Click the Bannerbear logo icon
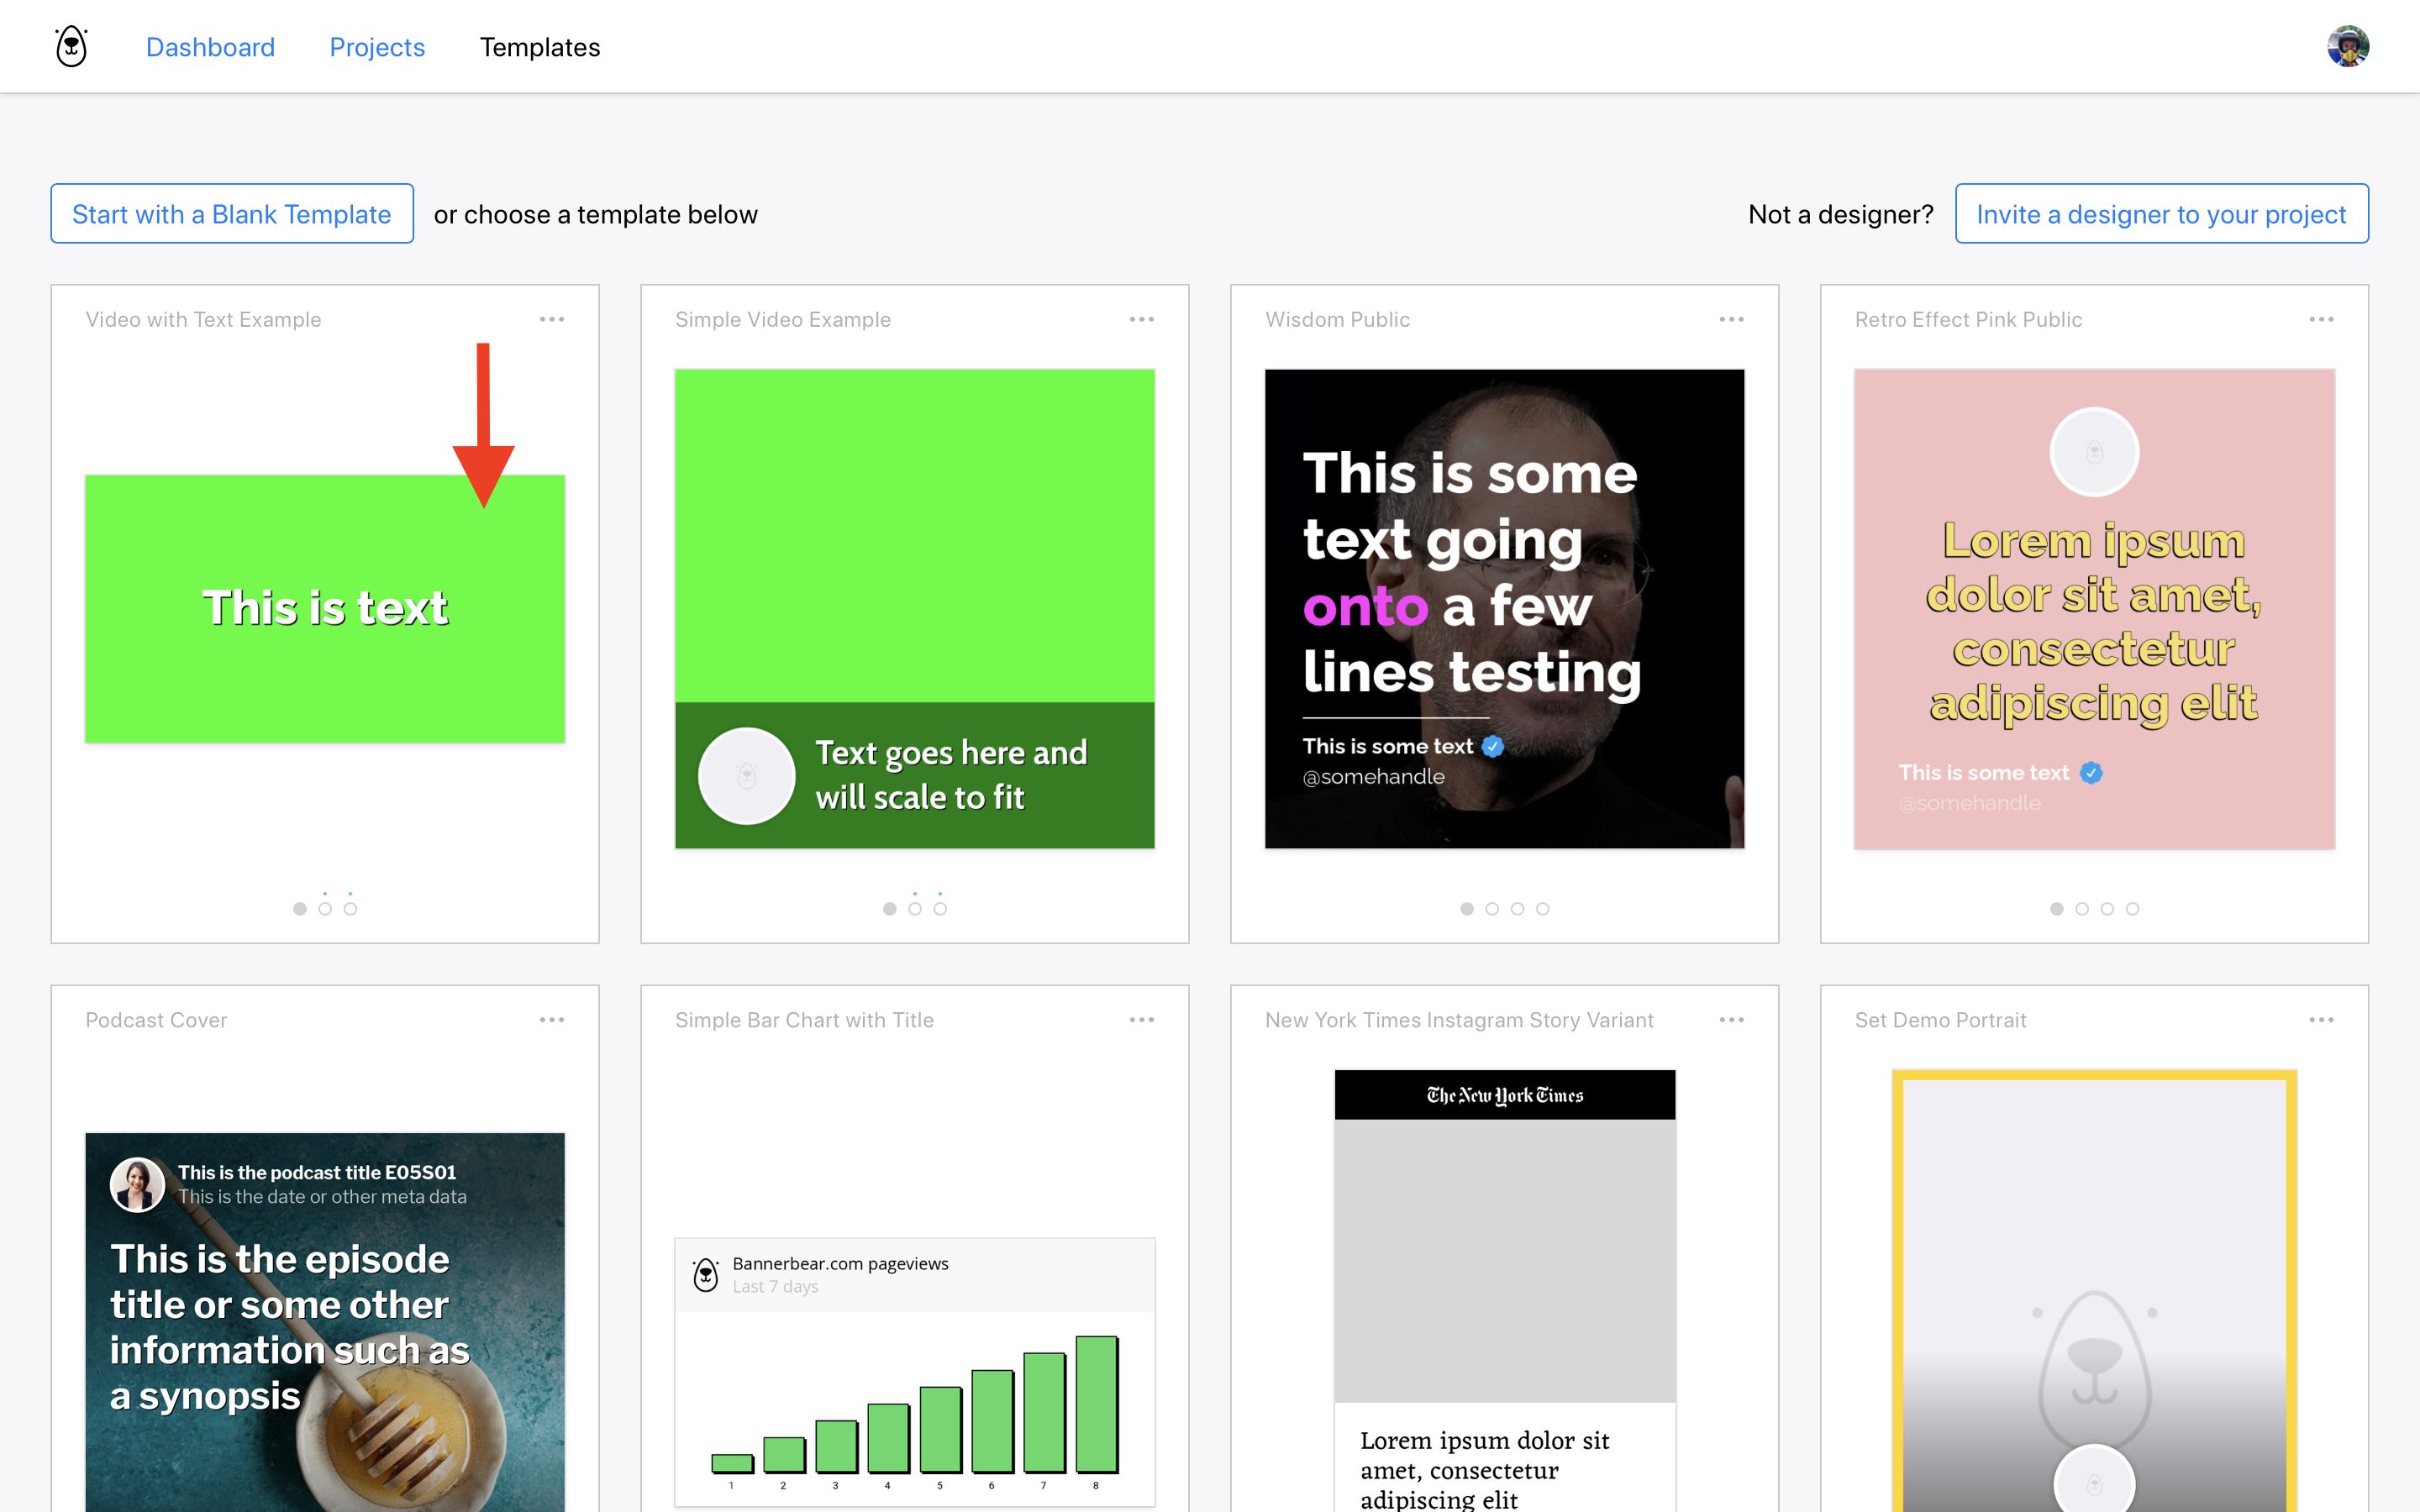Viewport: 2420px width, 1512px height. [x=71, y=47]
